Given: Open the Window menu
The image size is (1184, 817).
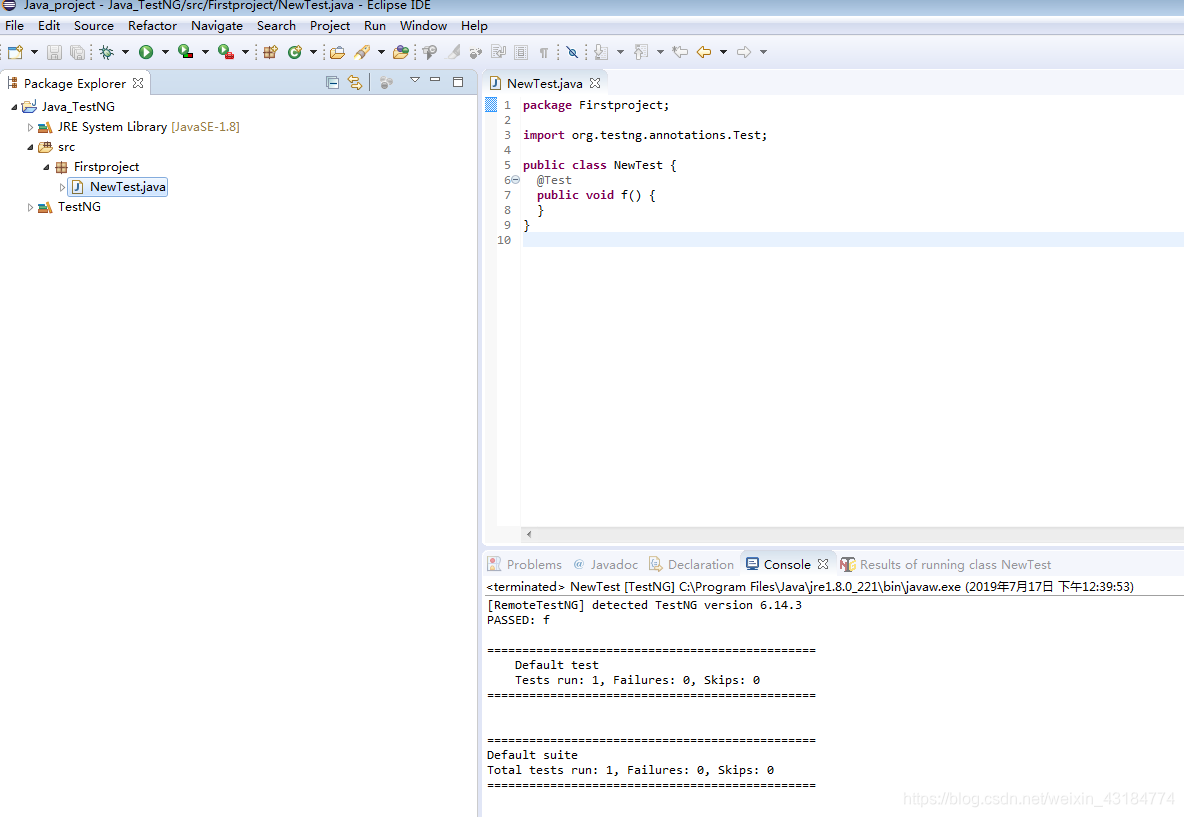Looking at the screenshot, I should point(423,26).
